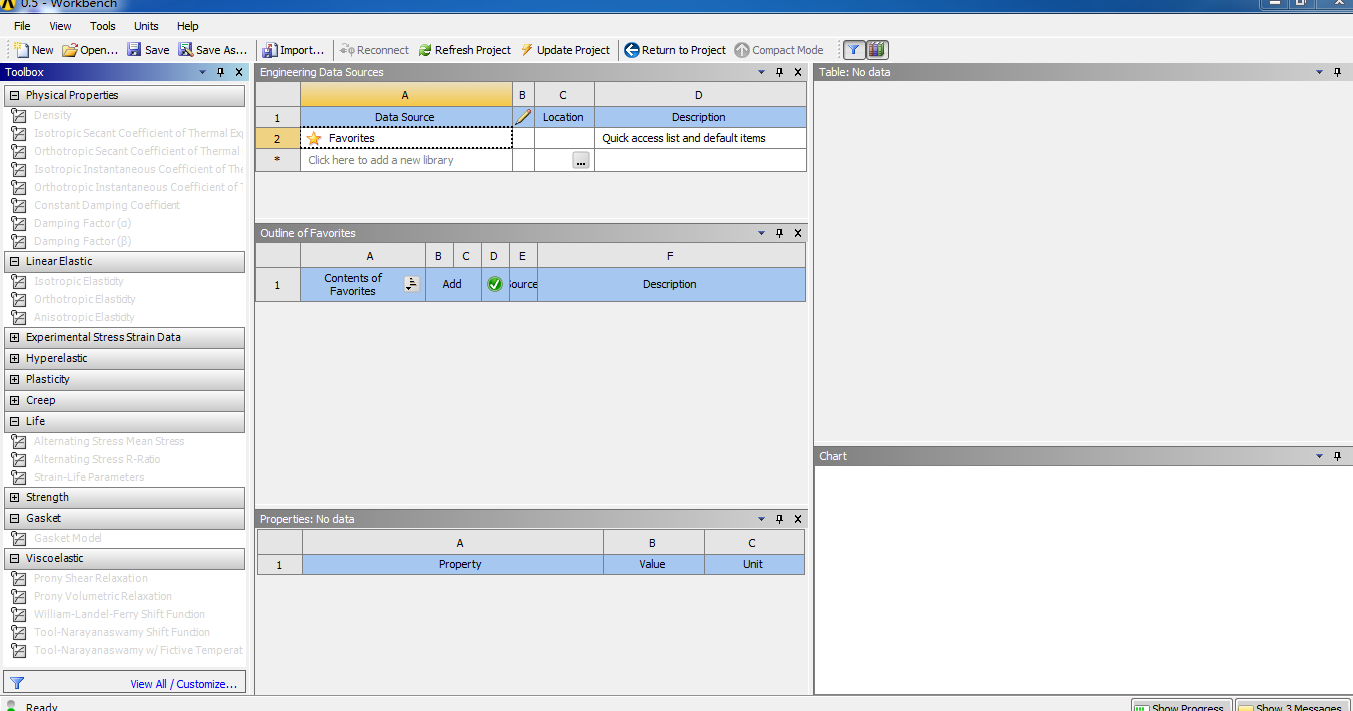
Task: Open the Tools menu
Action: pos(103,26)
